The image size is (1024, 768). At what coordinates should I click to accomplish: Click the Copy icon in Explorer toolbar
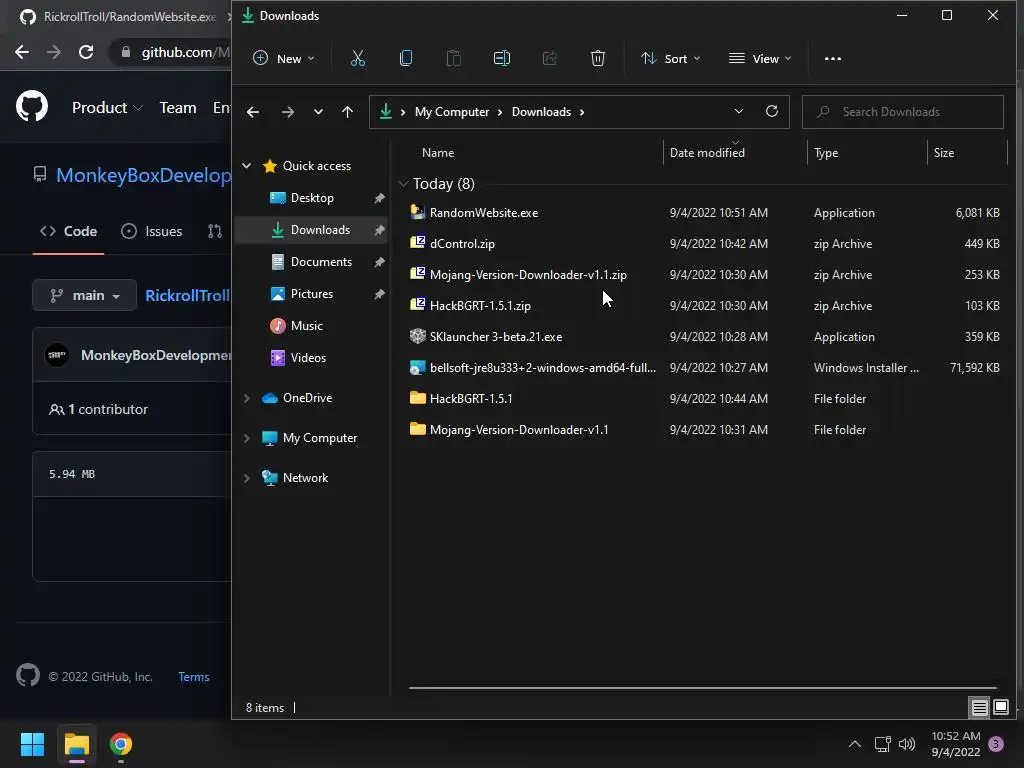(406, 59)
